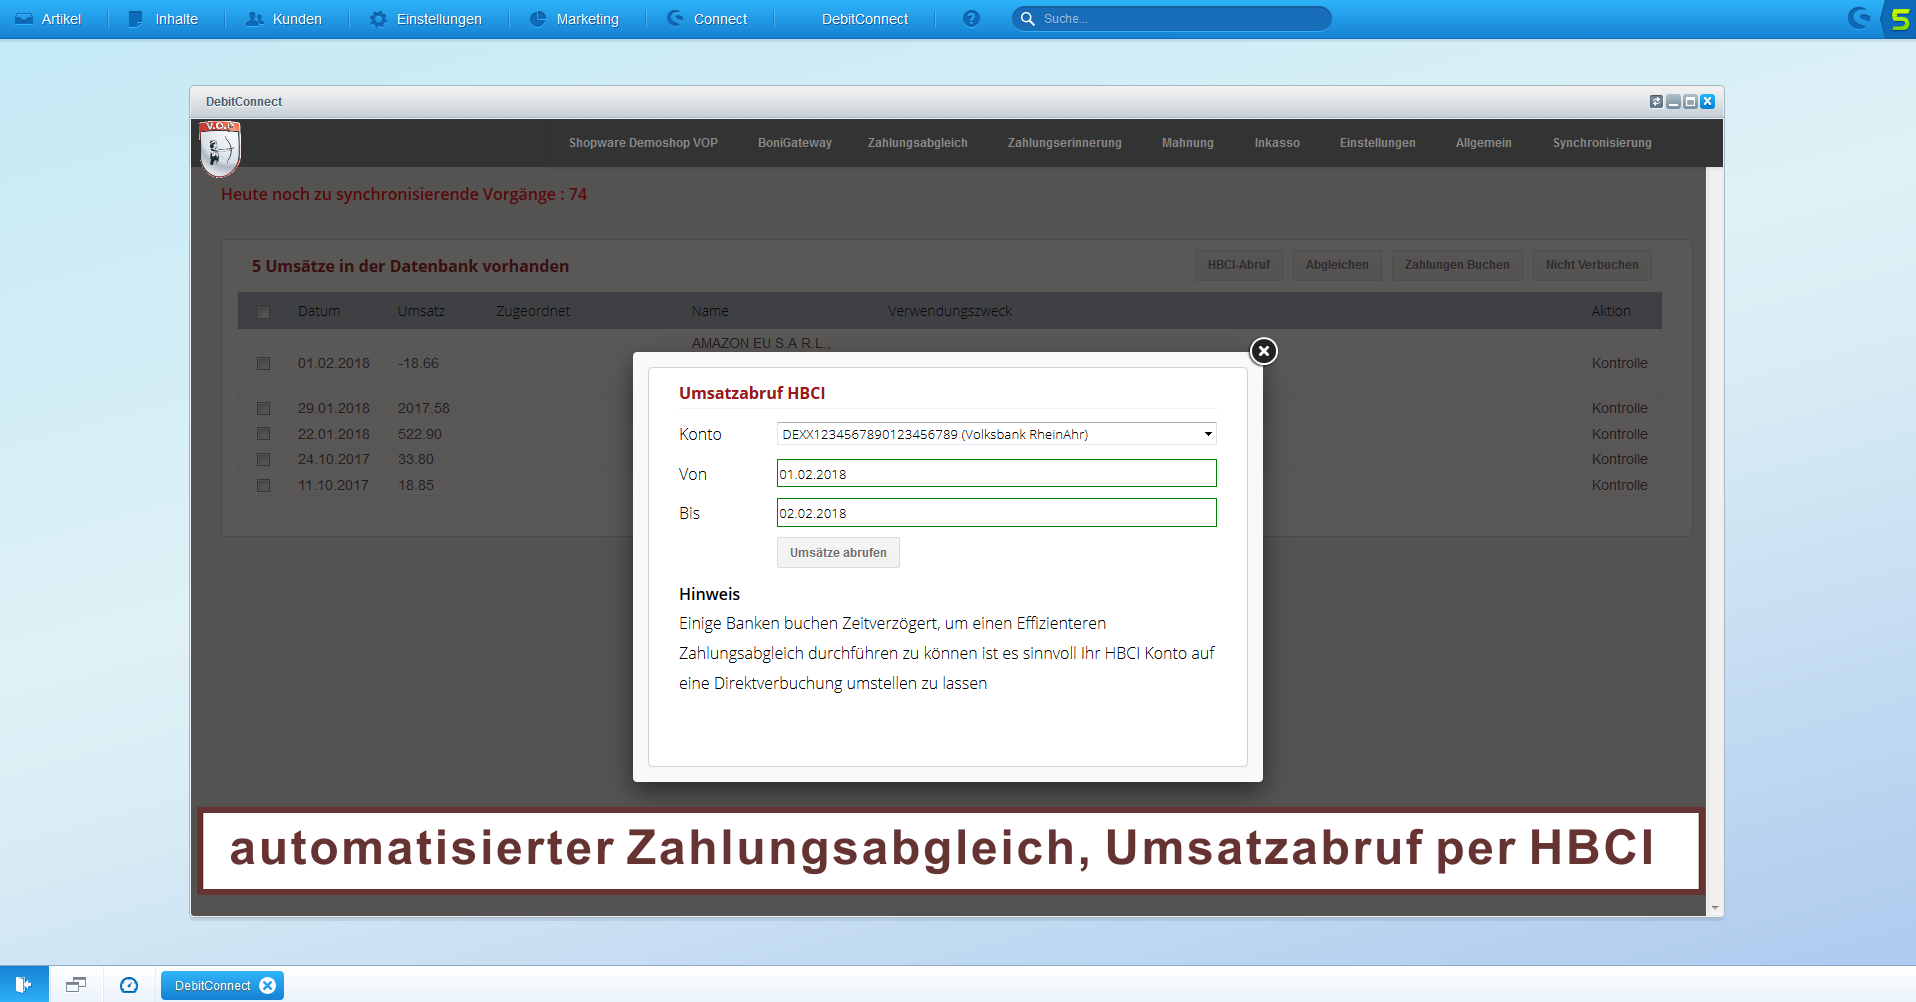
Task: Click the taskbar sidebar toggle icon
Action: pos(24,985)
